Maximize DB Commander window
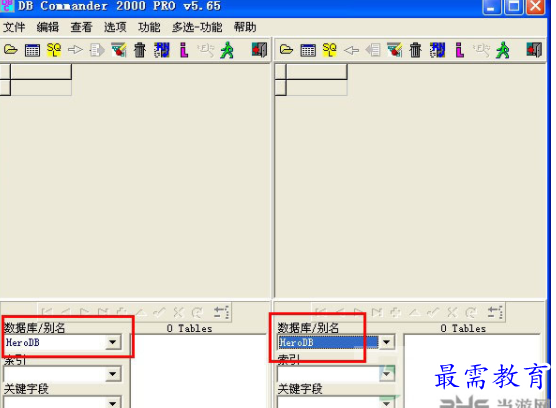Viewport: 556px width, 408px height. click(514, 7)
